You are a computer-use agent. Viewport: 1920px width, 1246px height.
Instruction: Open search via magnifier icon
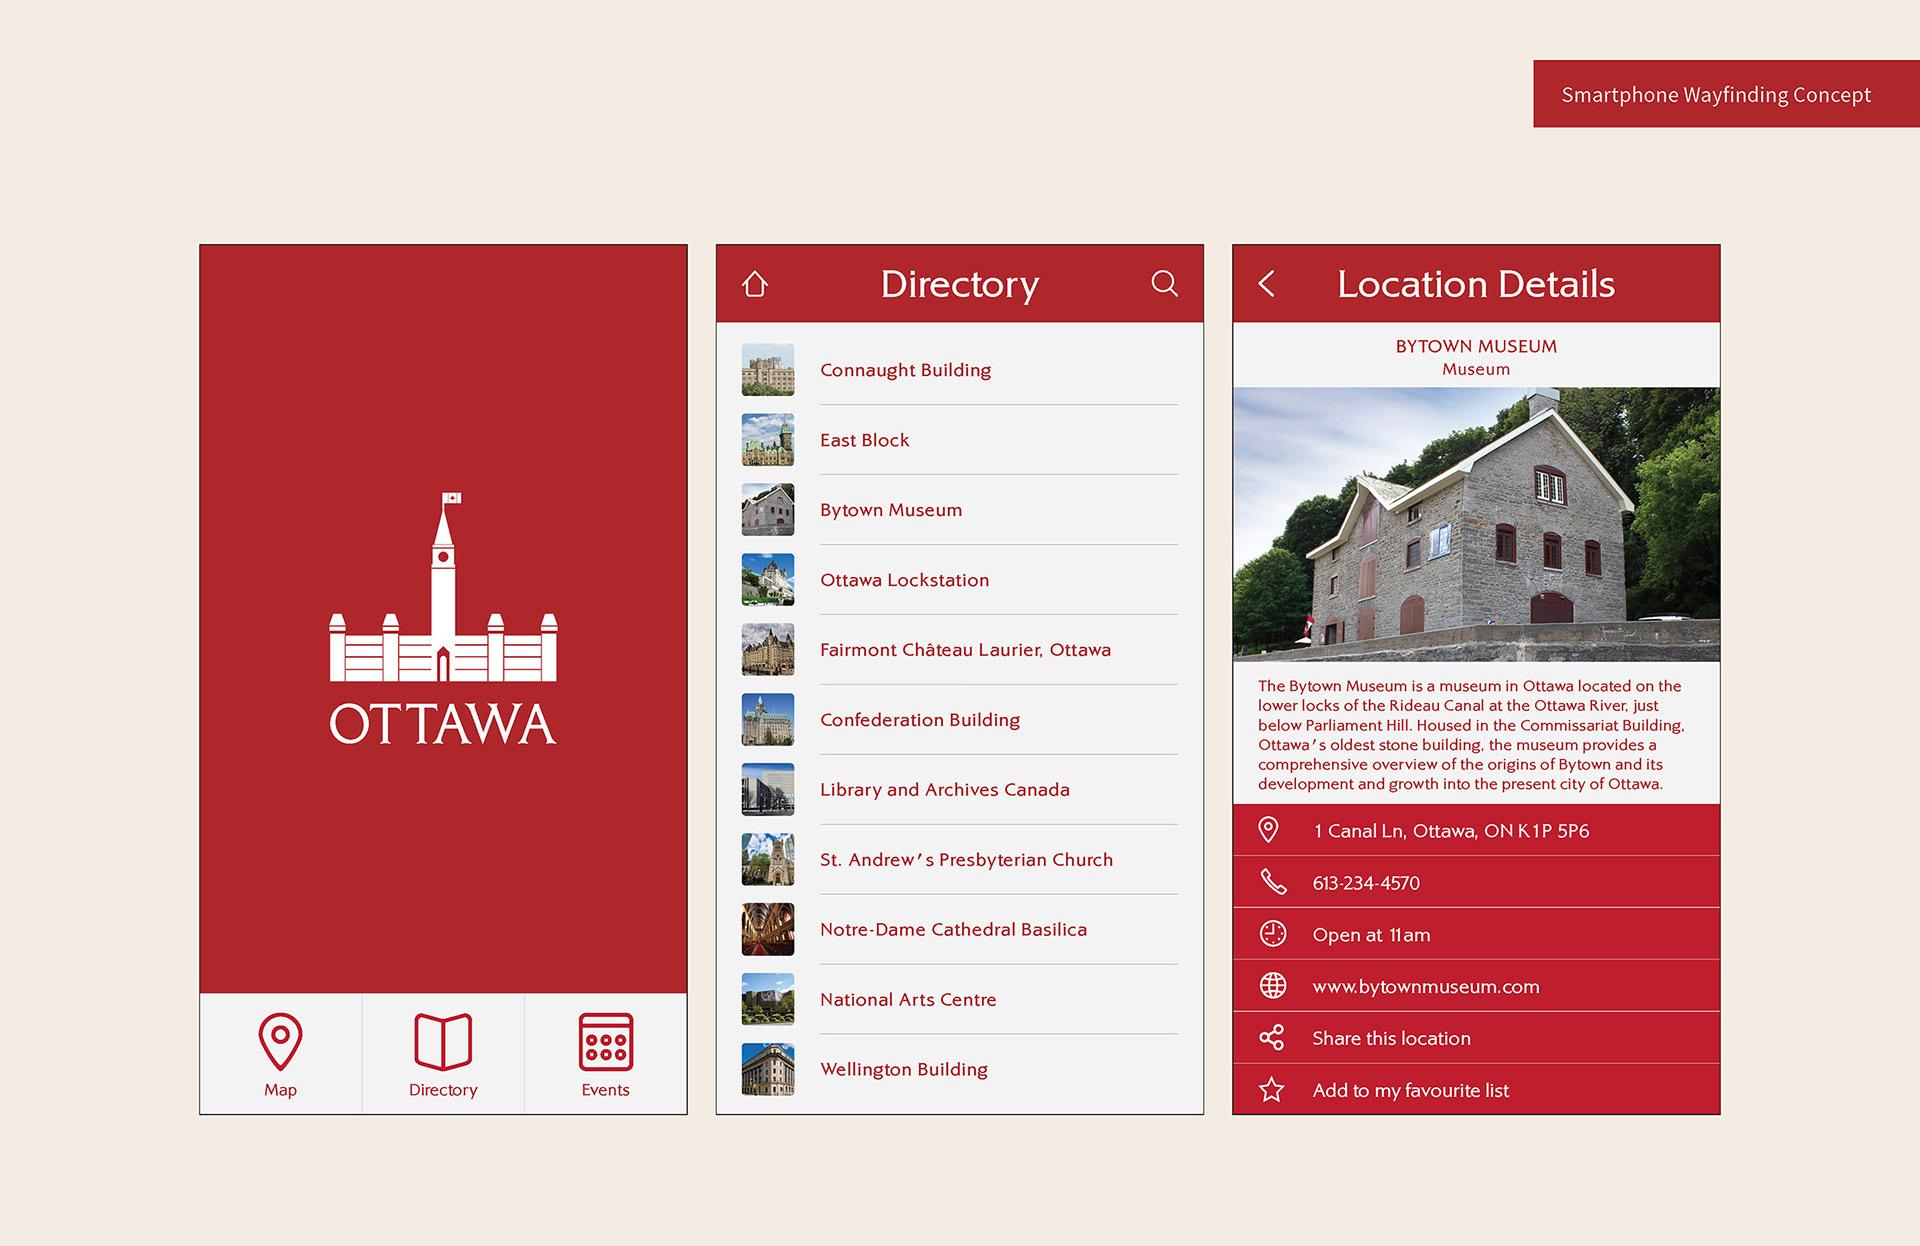point(1164,283)
